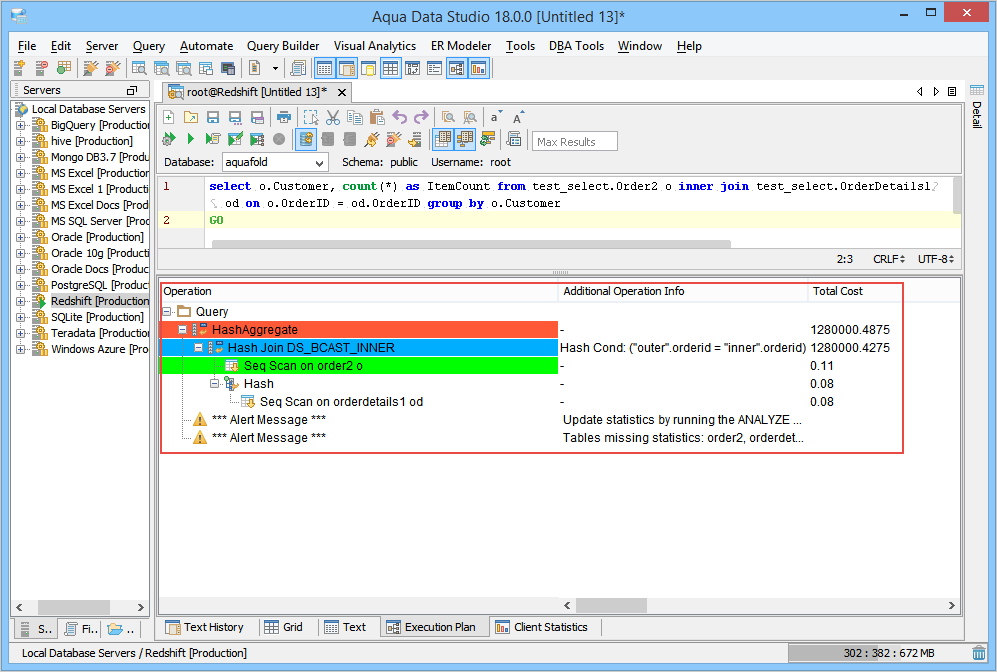The height and width of the screenshot is (672, 997).
Task: Select the Seq Scan on order2 o row
Action: click(x=359, y=366)
